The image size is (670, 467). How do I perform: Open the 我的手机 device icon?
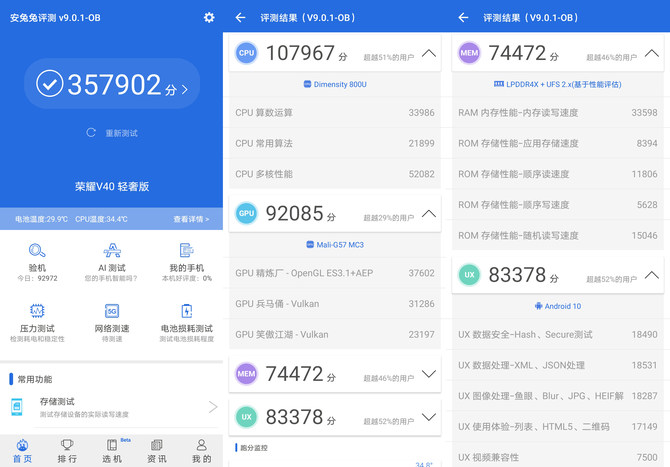pyautogui.click(x=187, y=250)
